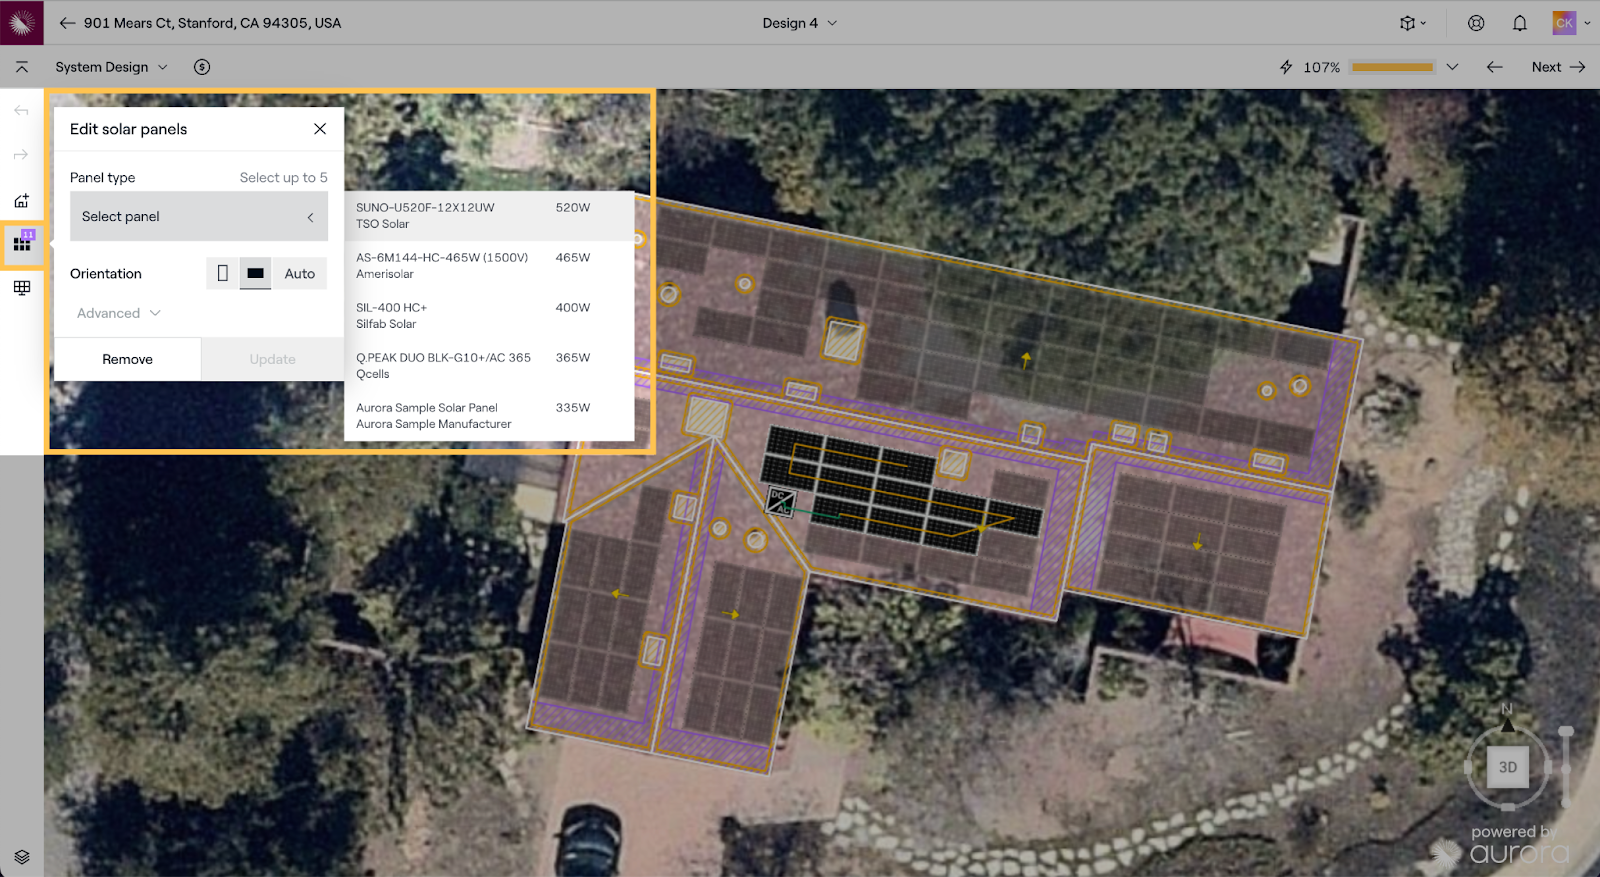Undo the last action in sidebar
The height and width of the screenshot is (877, 1600).
click(x=21, y=111)
